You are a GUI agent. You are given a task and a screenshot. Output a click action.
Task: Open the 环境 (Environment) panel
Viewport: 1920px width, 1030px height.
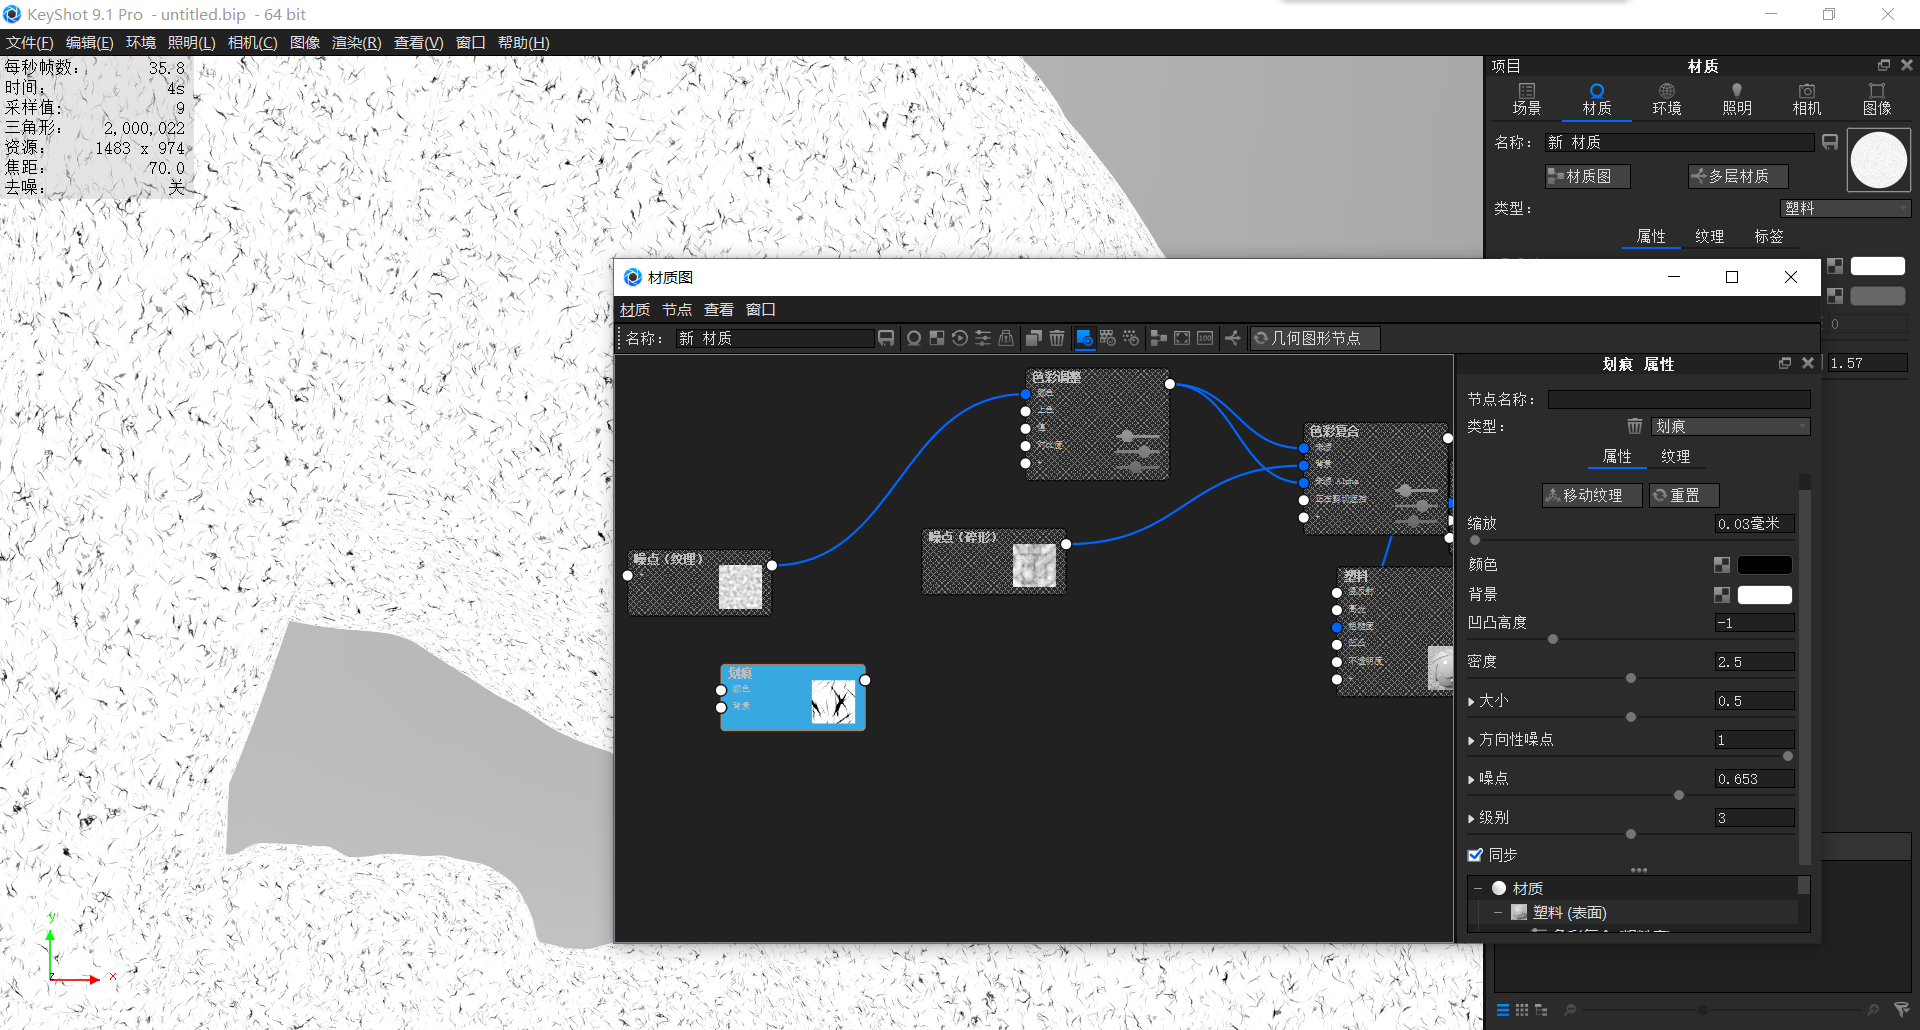pos(1666,98)
